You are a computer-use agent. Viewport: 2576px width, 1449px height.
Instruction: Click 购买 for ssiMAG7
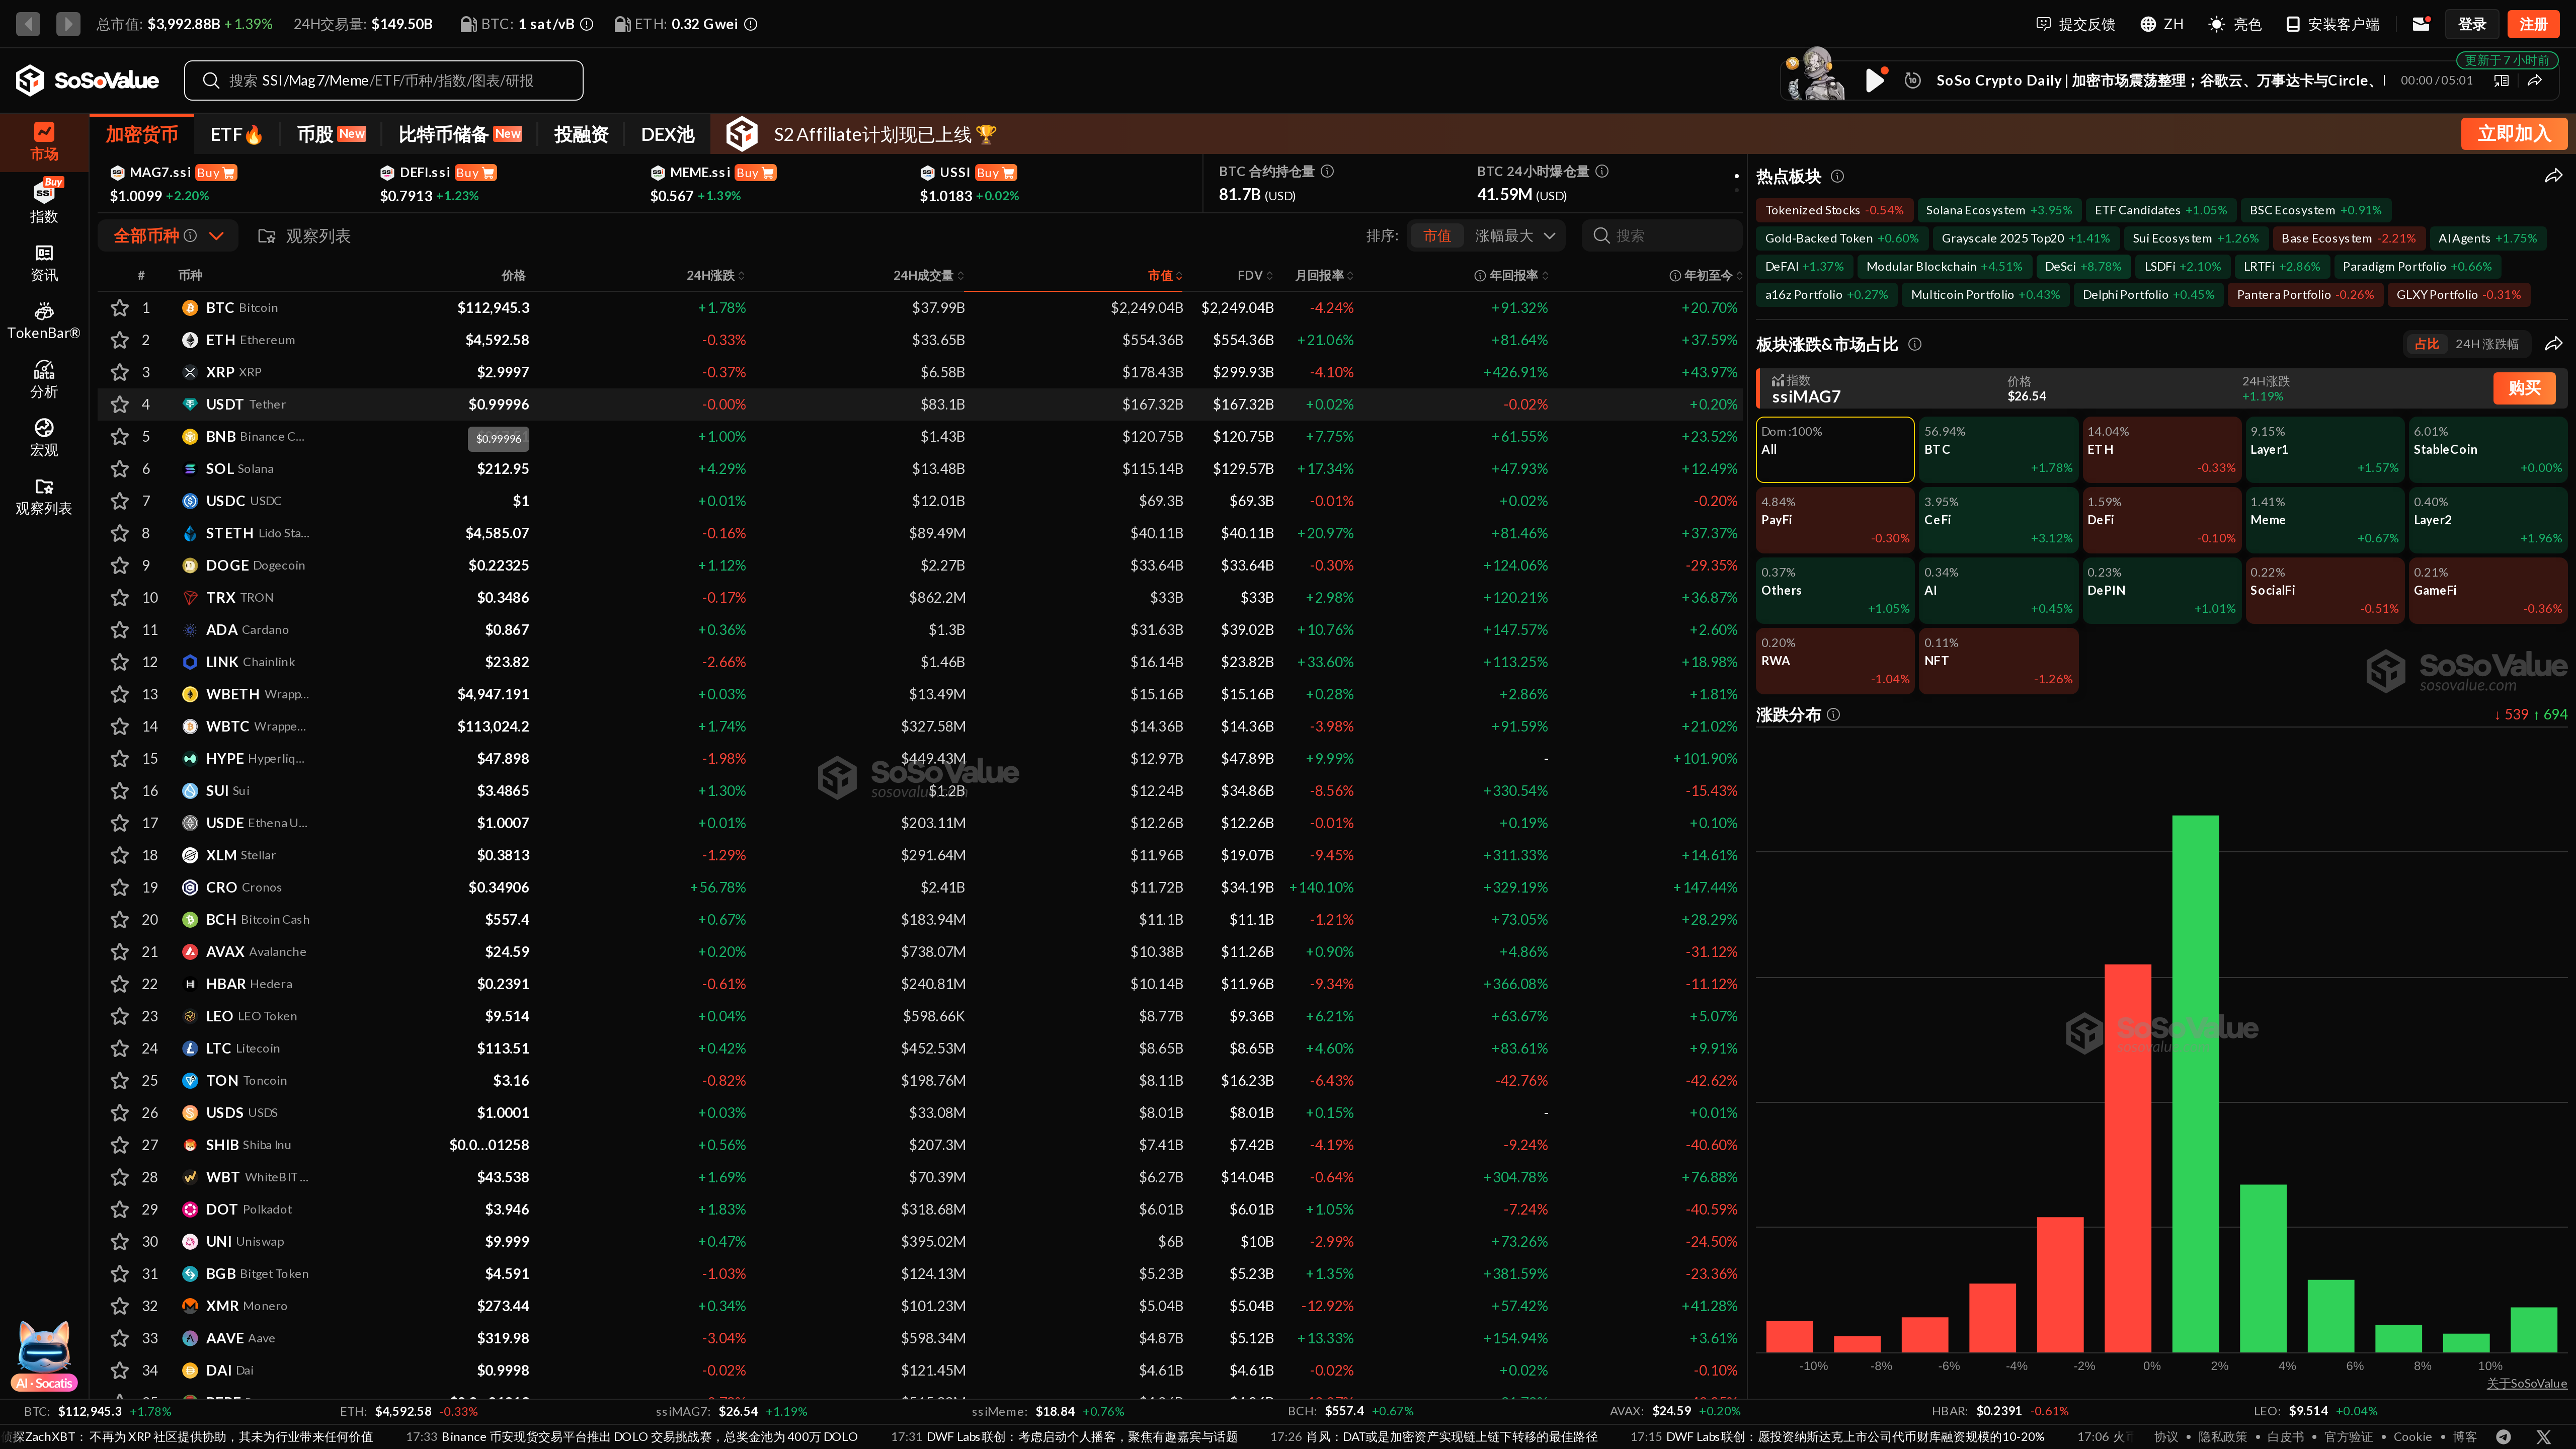[2524, 388]
